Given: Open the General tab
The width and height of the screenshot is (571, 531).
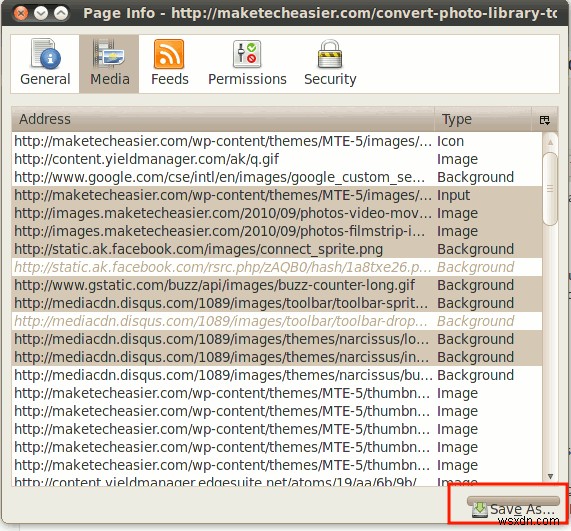Looking at the screenshot, I should pyautogui.click(x=45, y=64).
